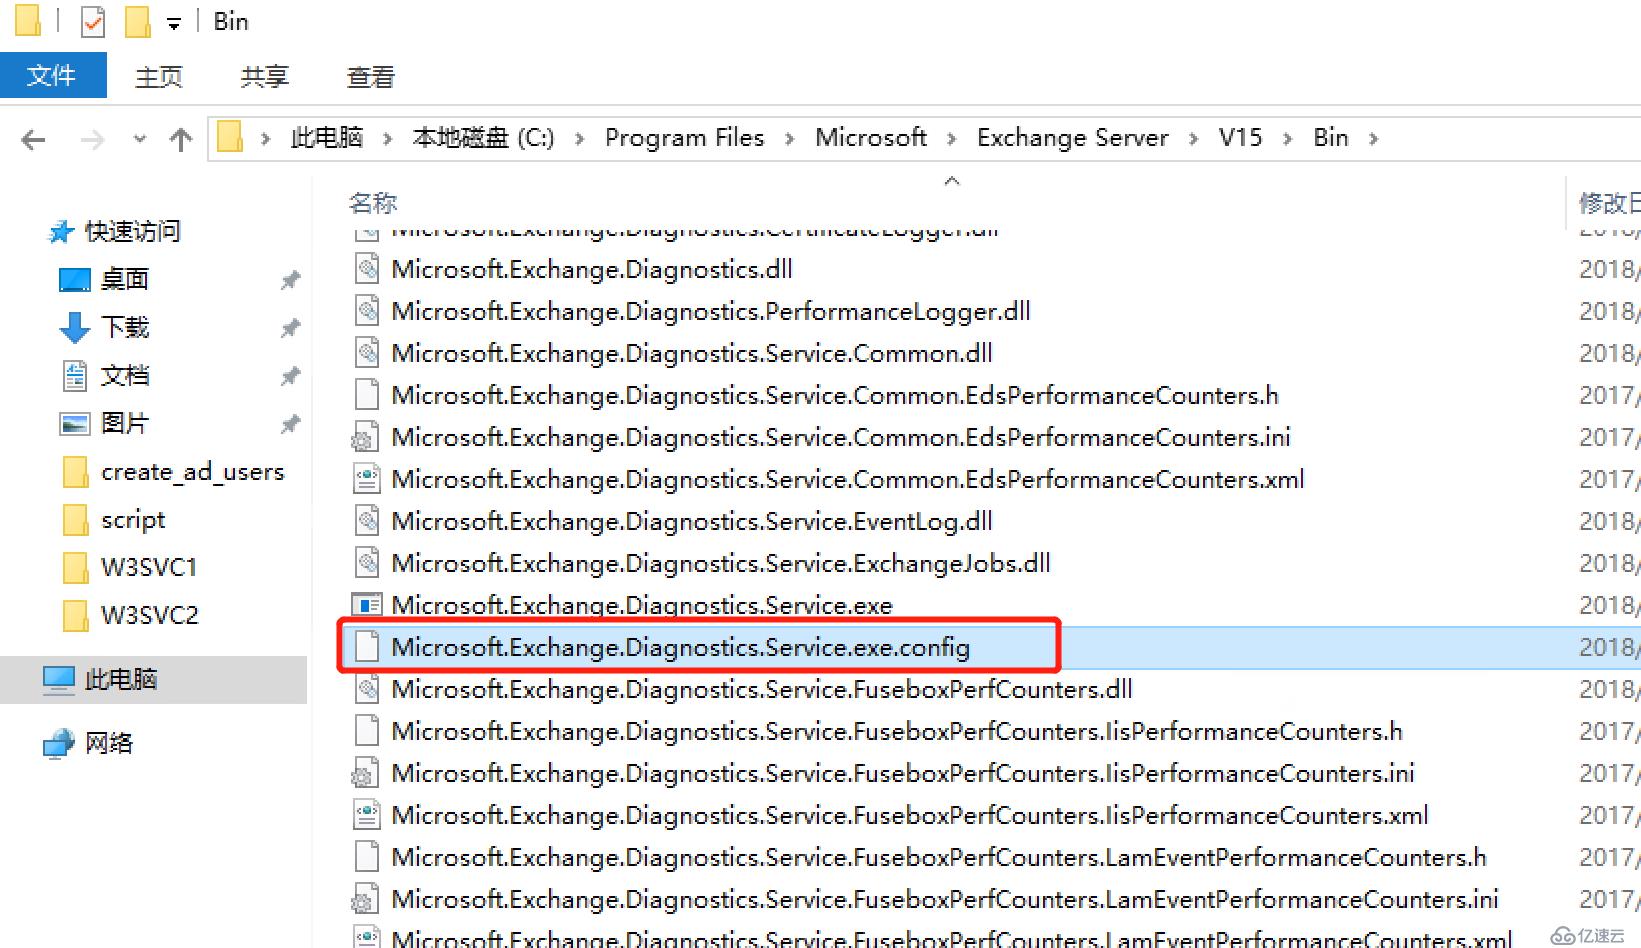This screenshot has width=1641, height=948.
Task: Click the FuseboxPerfCounters.IisPerformanceCounters.h file icon
Action: pos(367,730)
